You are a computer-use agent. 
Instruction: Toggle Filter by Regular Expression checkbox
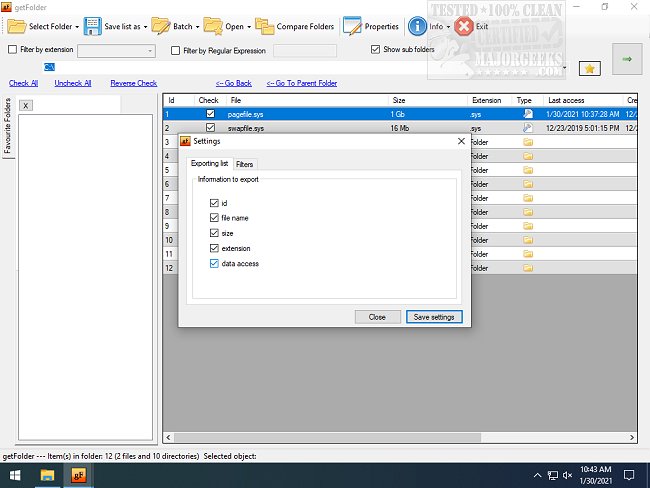coord(175,51)
